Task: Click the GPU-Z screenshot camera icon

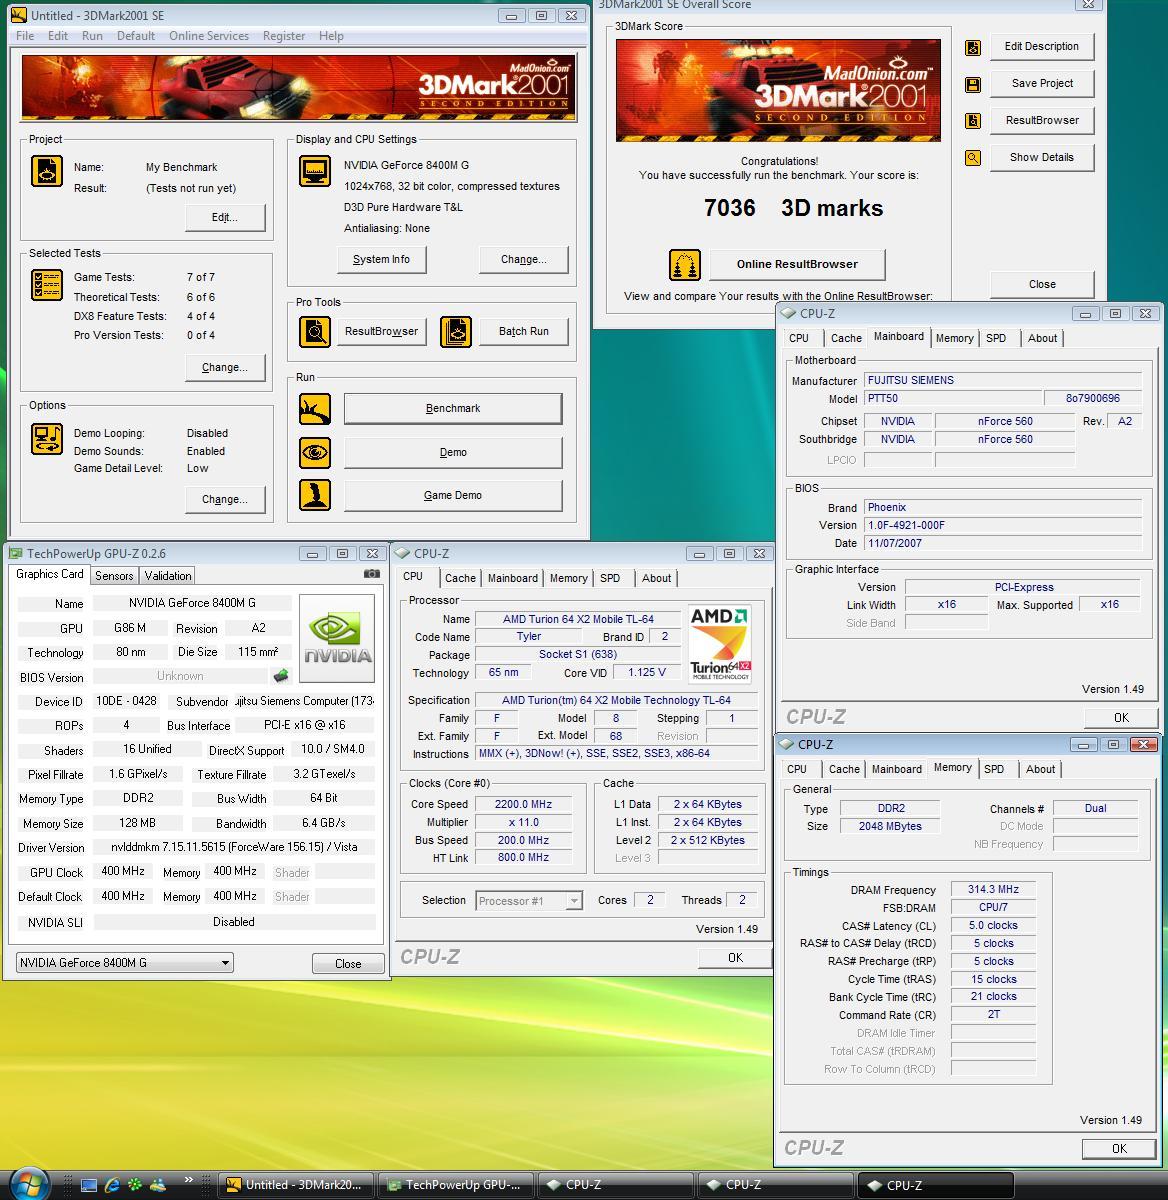Action: point(371,574)
